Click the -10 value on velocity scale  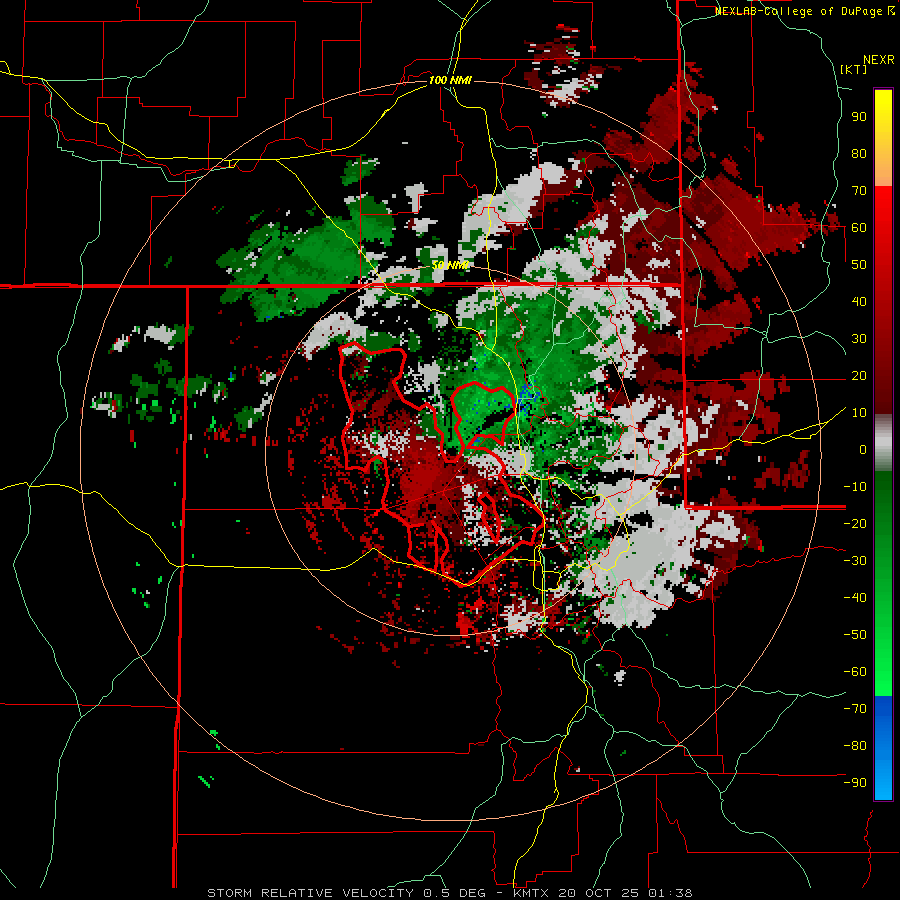tap(855, 487)
